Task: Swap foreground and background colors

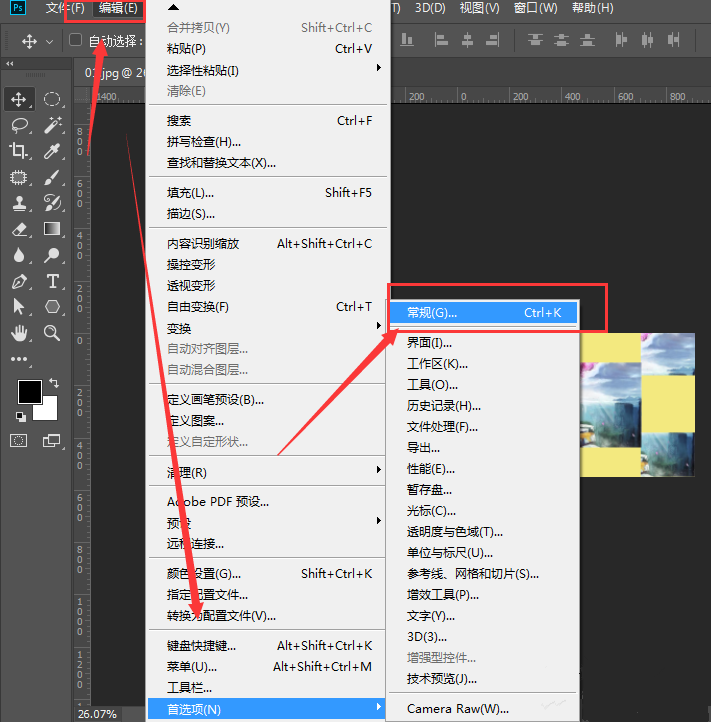Action: pyautogui.click(x=53, y=383)
